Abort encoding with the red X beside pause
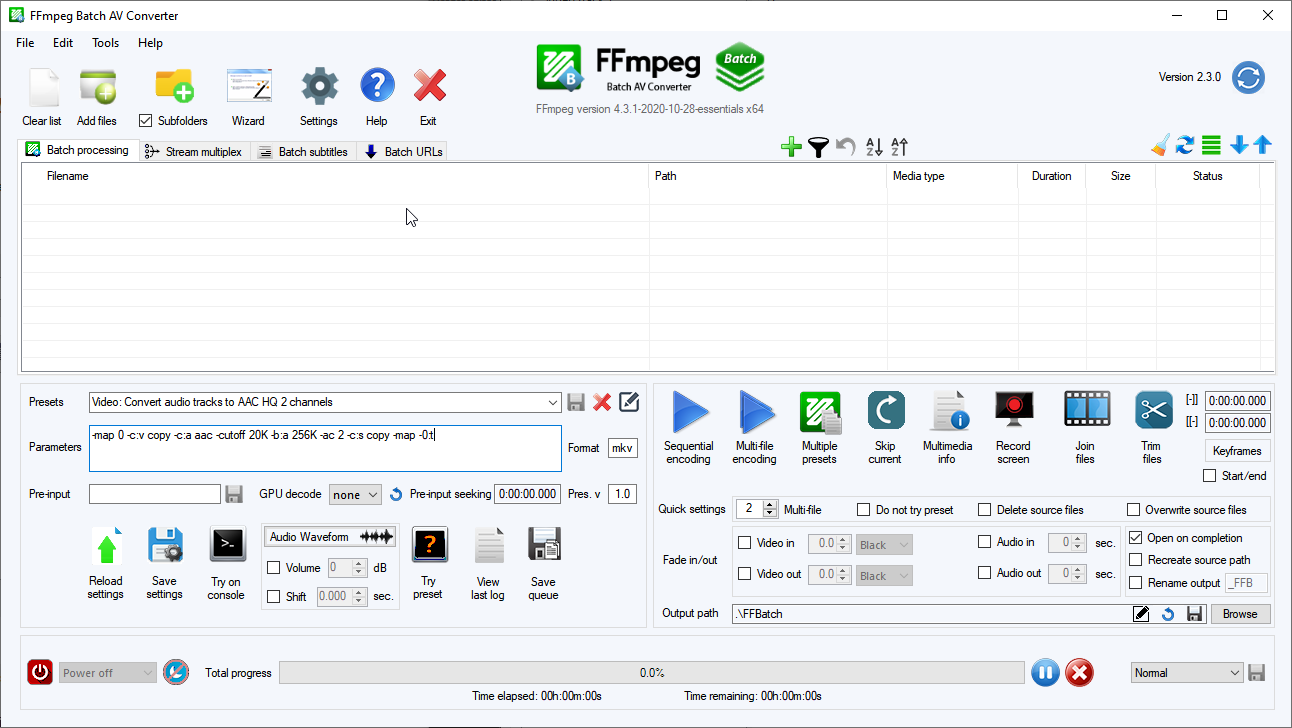This screenshot has height=728, width=1292. pos(1079,673)
